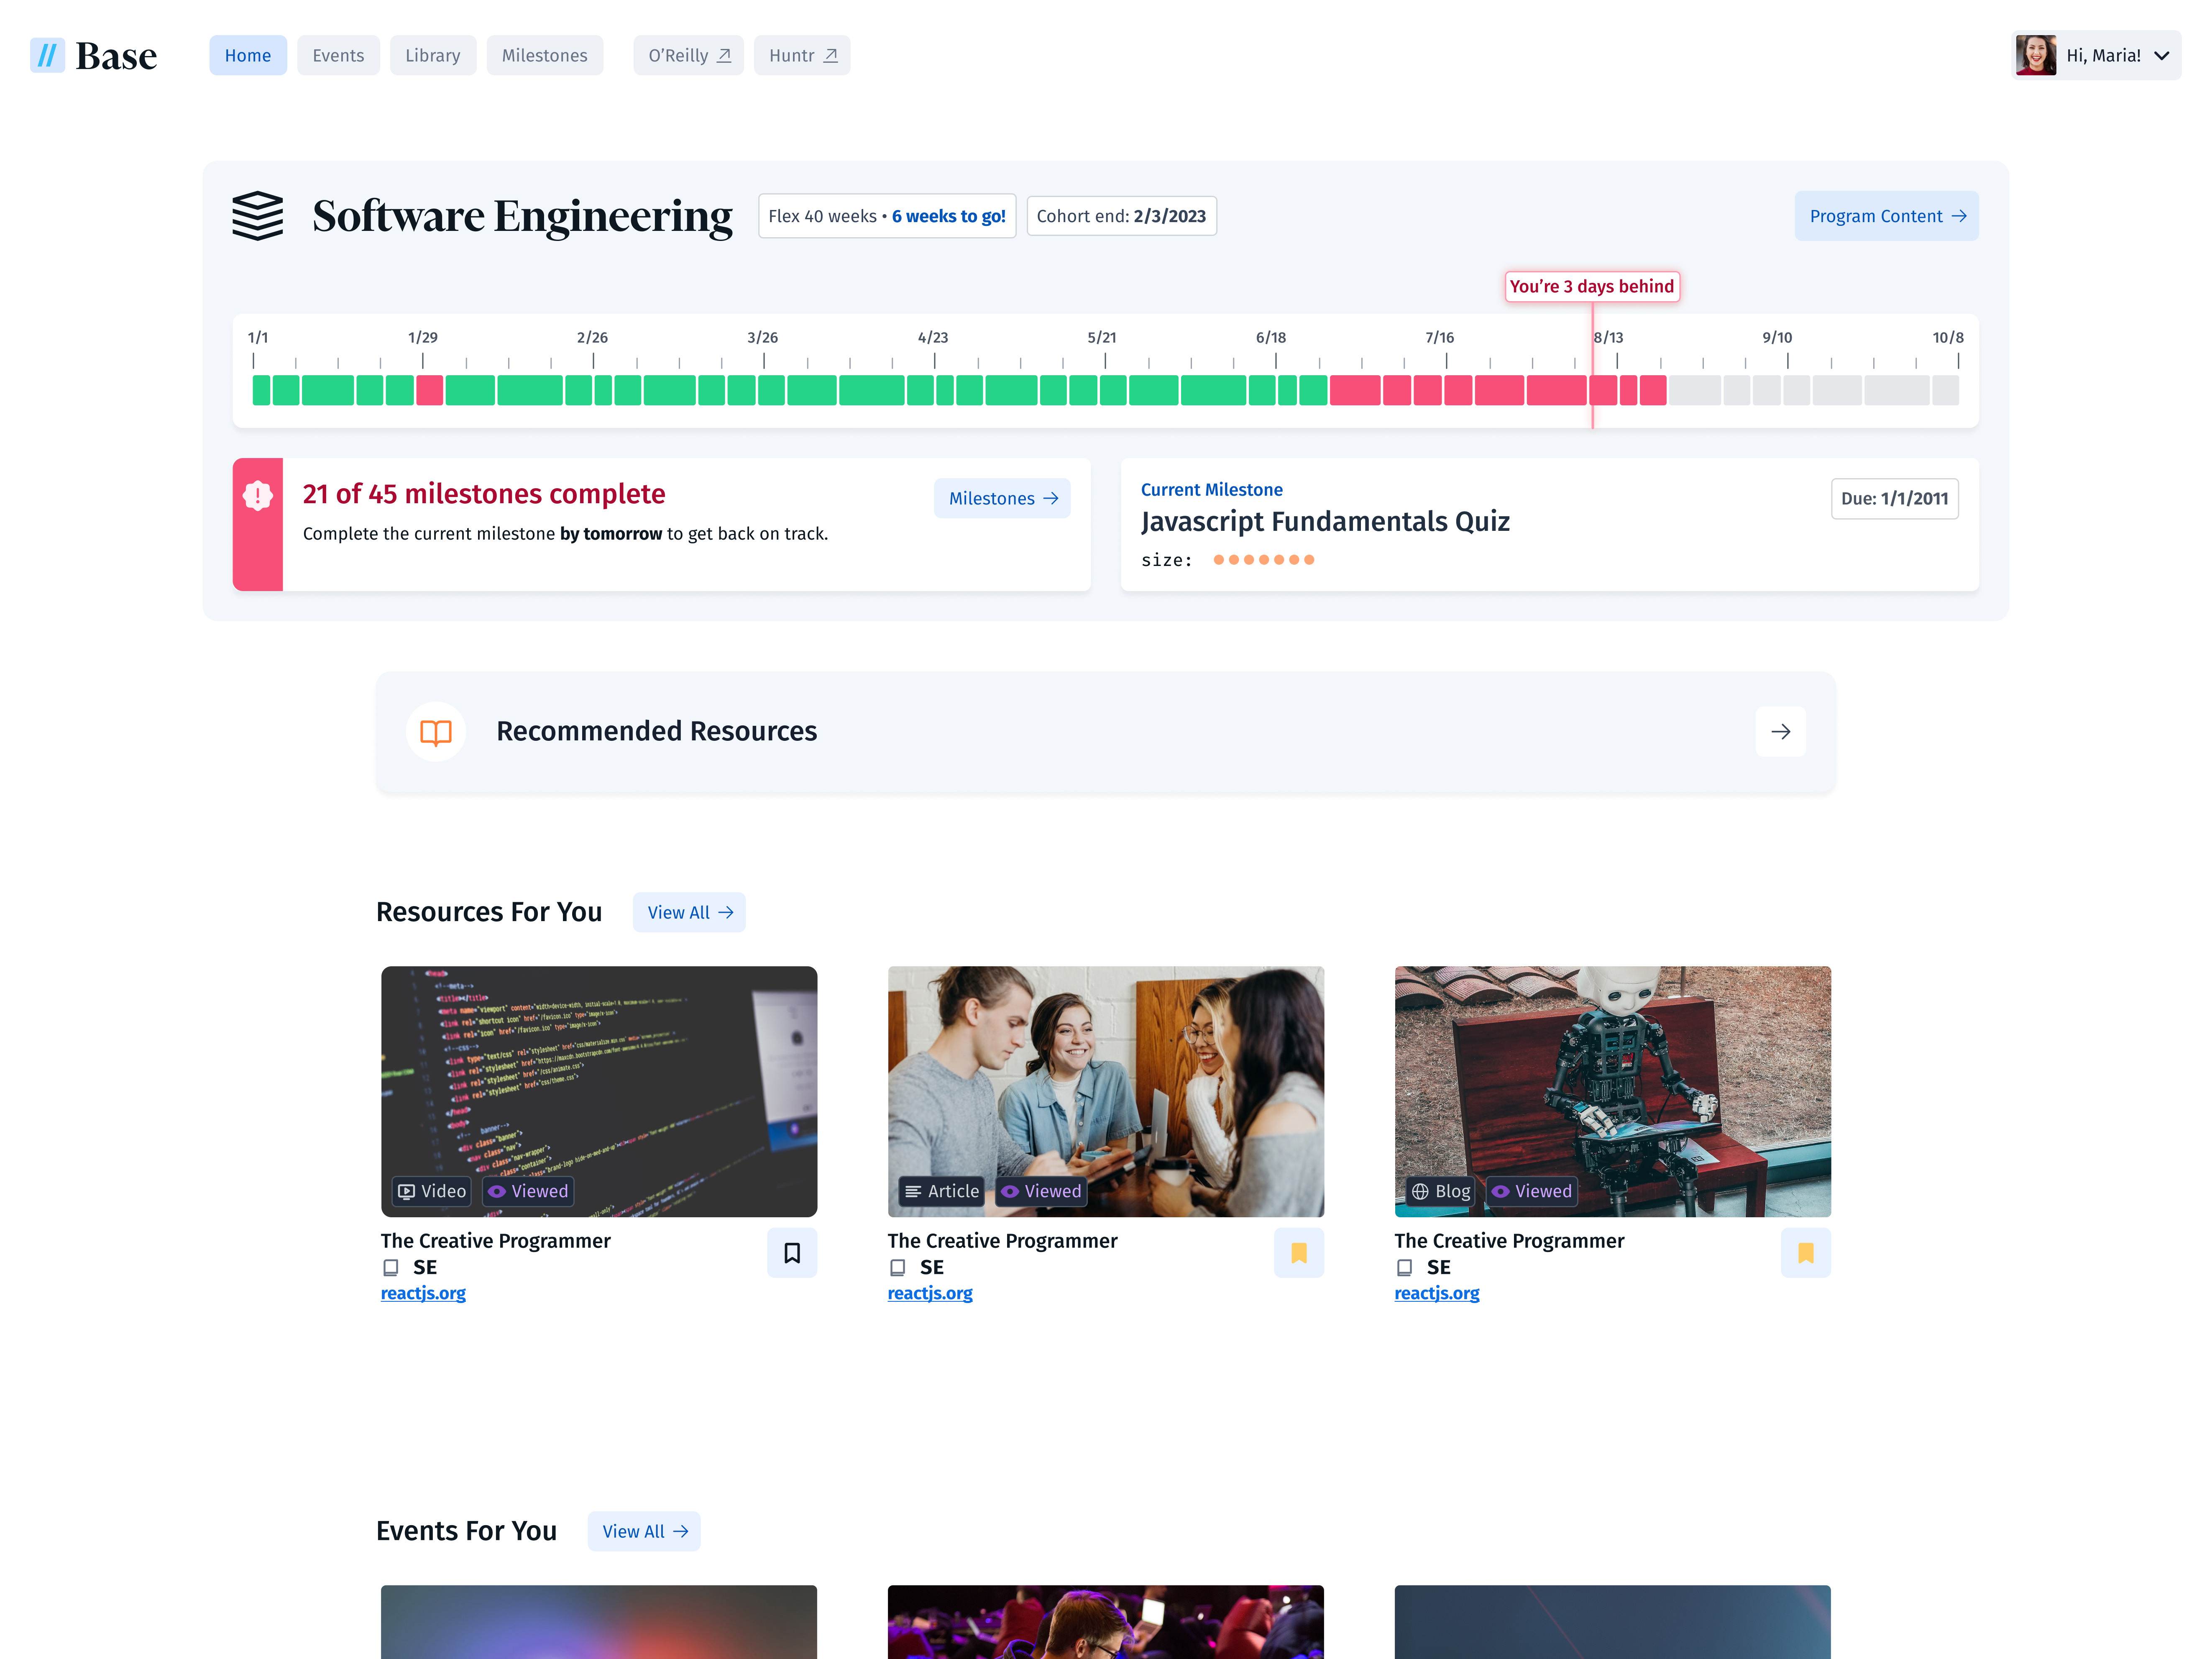Open reactjs.org link under Blog card
Image resolution: width=2212 pixels, height=1659 pixels.
coord(1437,1293)
